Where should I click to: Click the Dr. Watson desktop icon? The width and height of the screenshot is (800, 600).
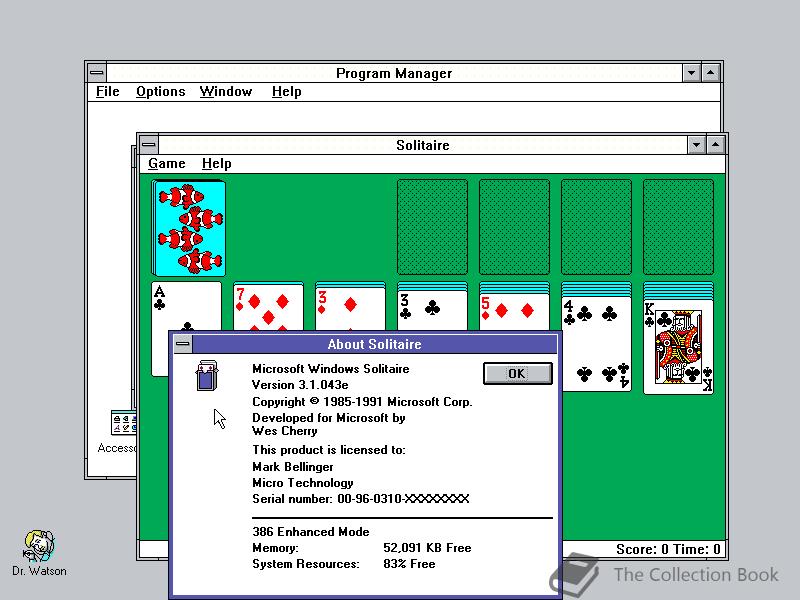click(39, 554)
